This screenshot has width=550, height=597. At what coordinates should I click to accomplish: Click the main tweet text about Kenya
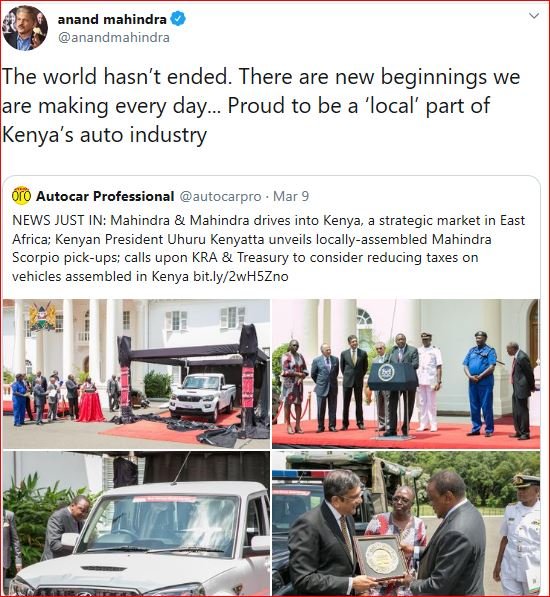point(261,105)
